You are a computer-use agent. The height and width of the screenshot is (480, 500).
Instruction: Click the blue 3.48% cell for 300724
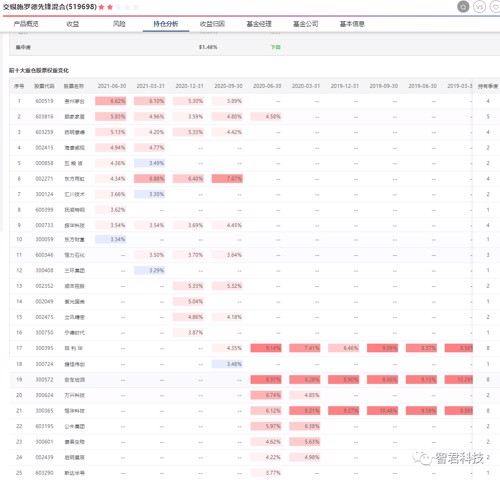click(x=227, y=364)
